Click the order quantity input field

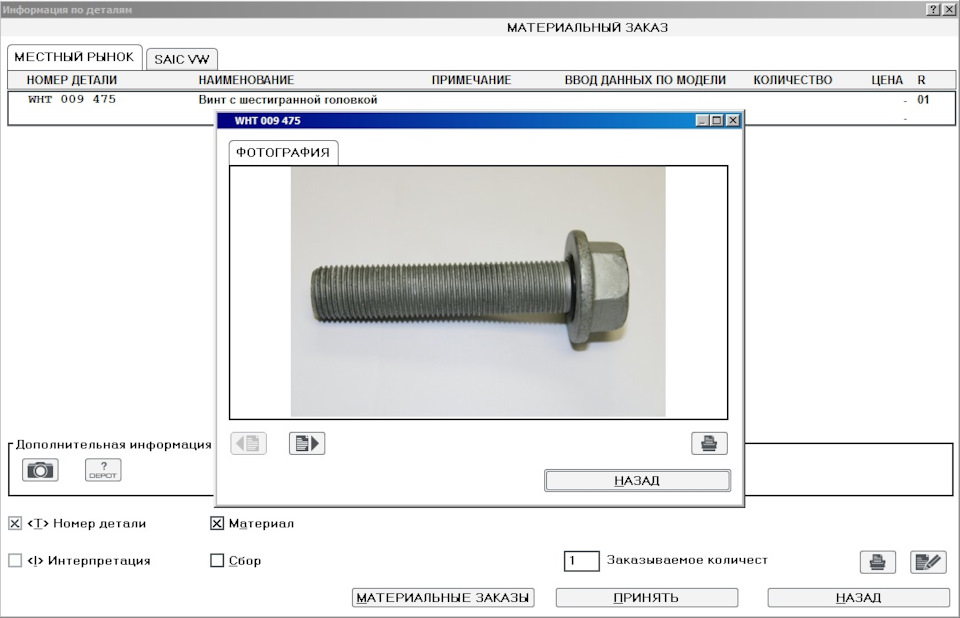point(583,561)
